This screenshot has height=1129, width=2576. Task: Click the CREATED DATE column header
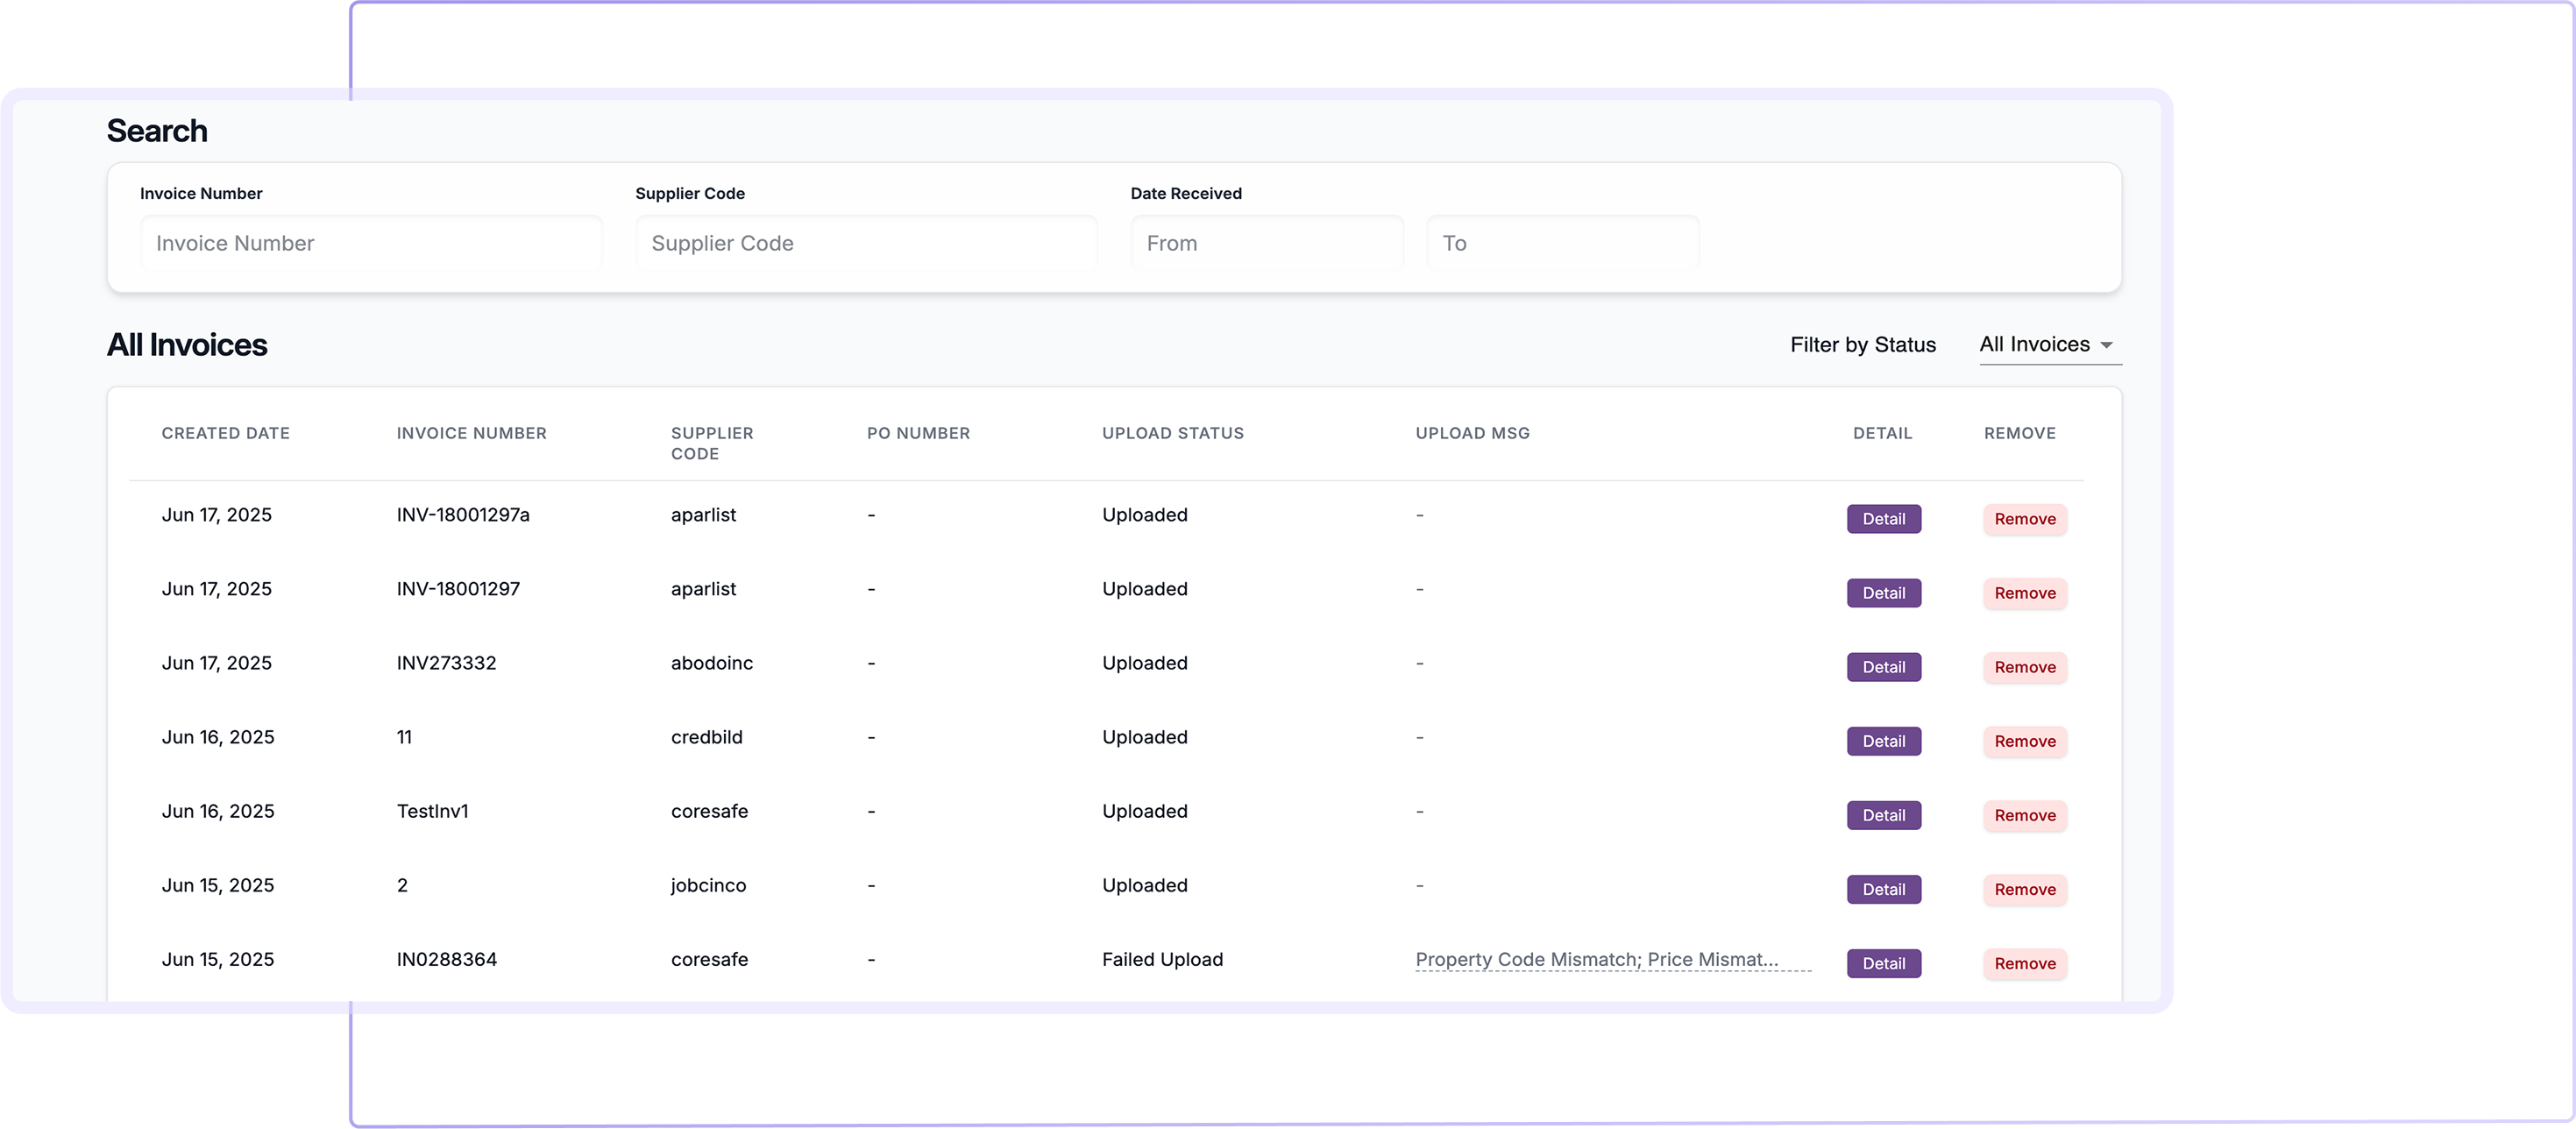click(x=225, y=432)
